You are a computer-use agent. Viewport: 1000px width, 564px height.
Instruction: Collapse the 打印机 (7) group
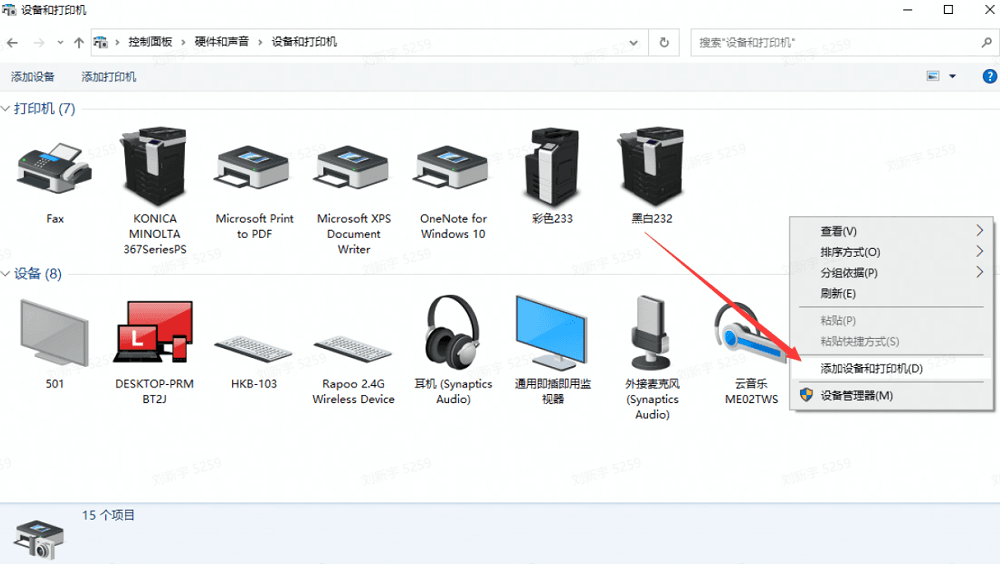coord(7,109)
